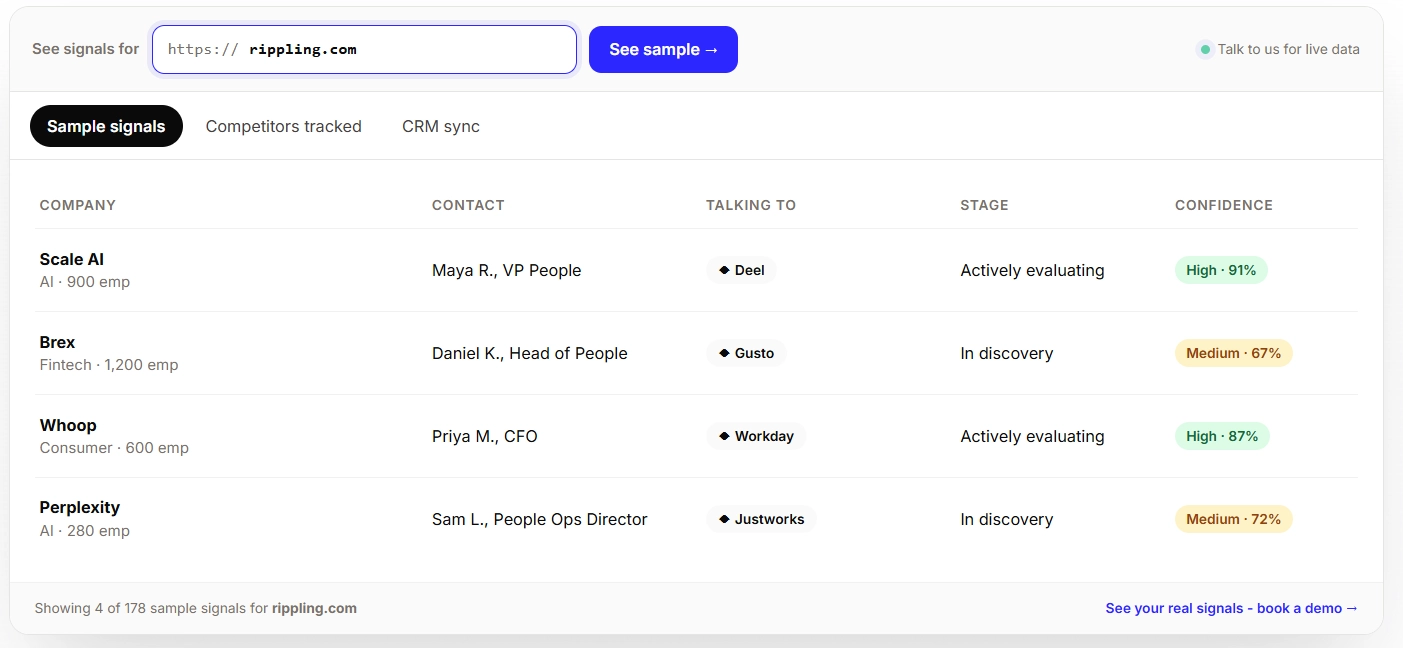This screenshot has width=1403, height=648.
Task: Focus the rippling.com URL input field
Action: coord(364,49)
